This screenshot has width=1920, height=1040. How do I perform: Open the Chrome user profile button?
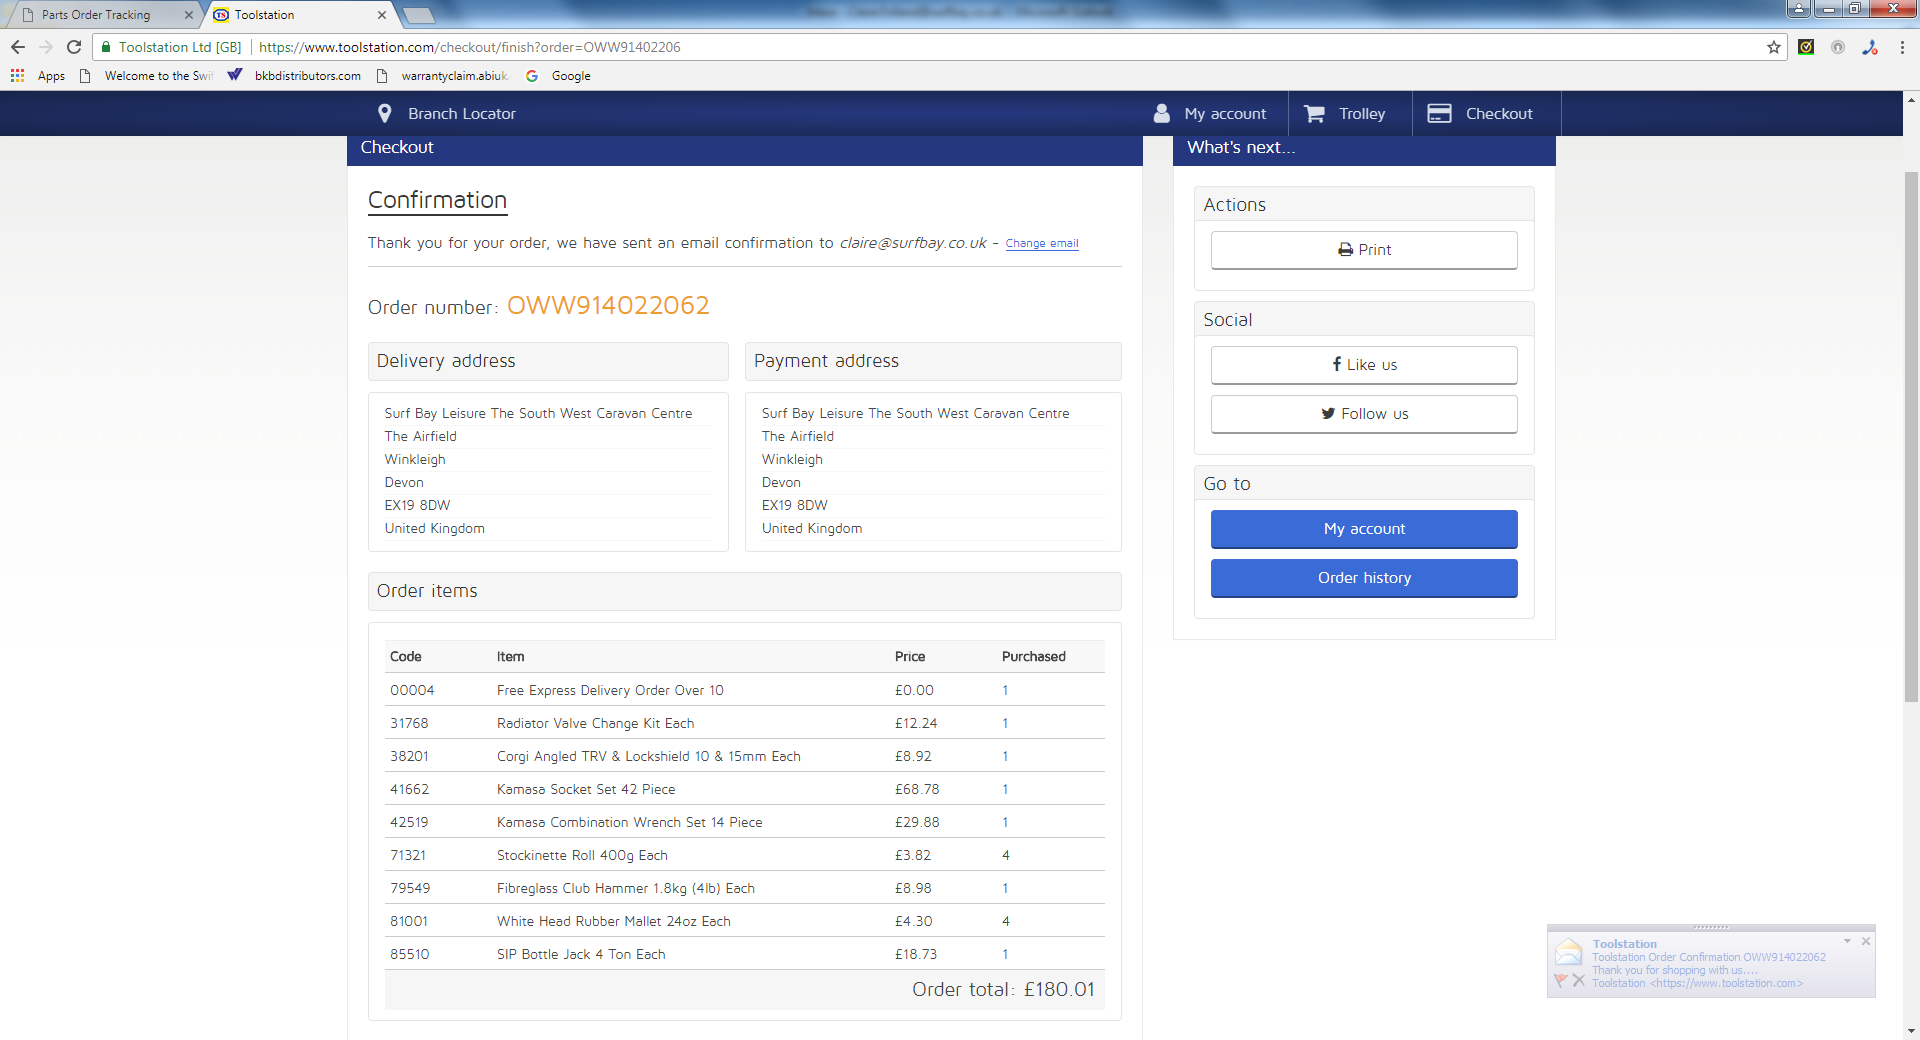click(1798, 9)
